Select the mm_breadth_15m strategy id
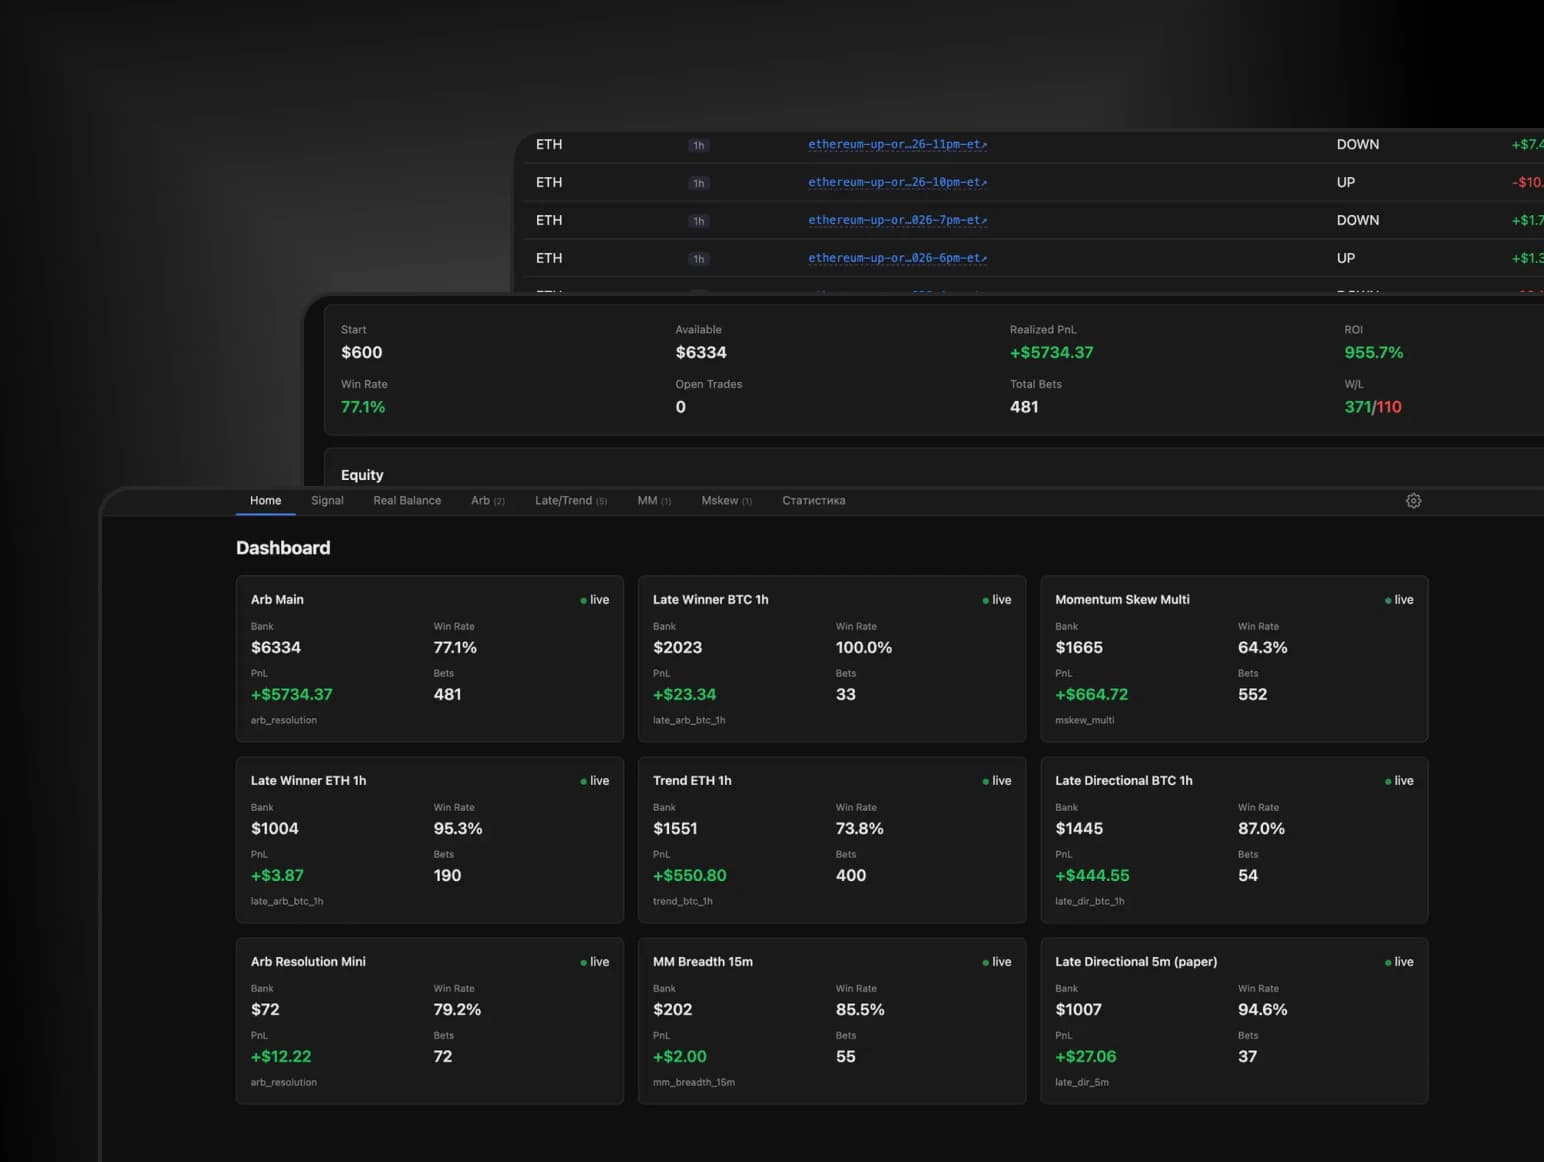Screen dimensions: 1544x1162 coord(694,1082)
